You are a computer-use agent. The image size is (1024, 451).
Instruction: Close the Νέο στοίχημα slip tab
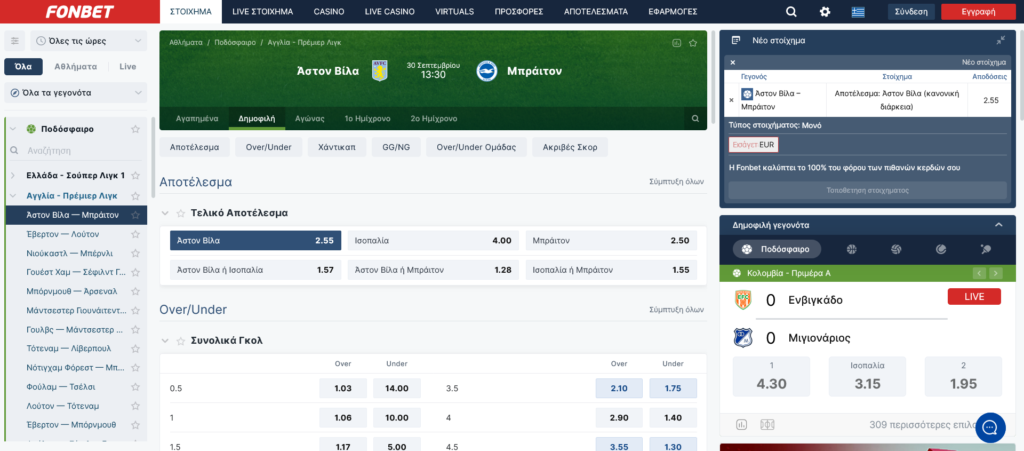tap(733, 63)
